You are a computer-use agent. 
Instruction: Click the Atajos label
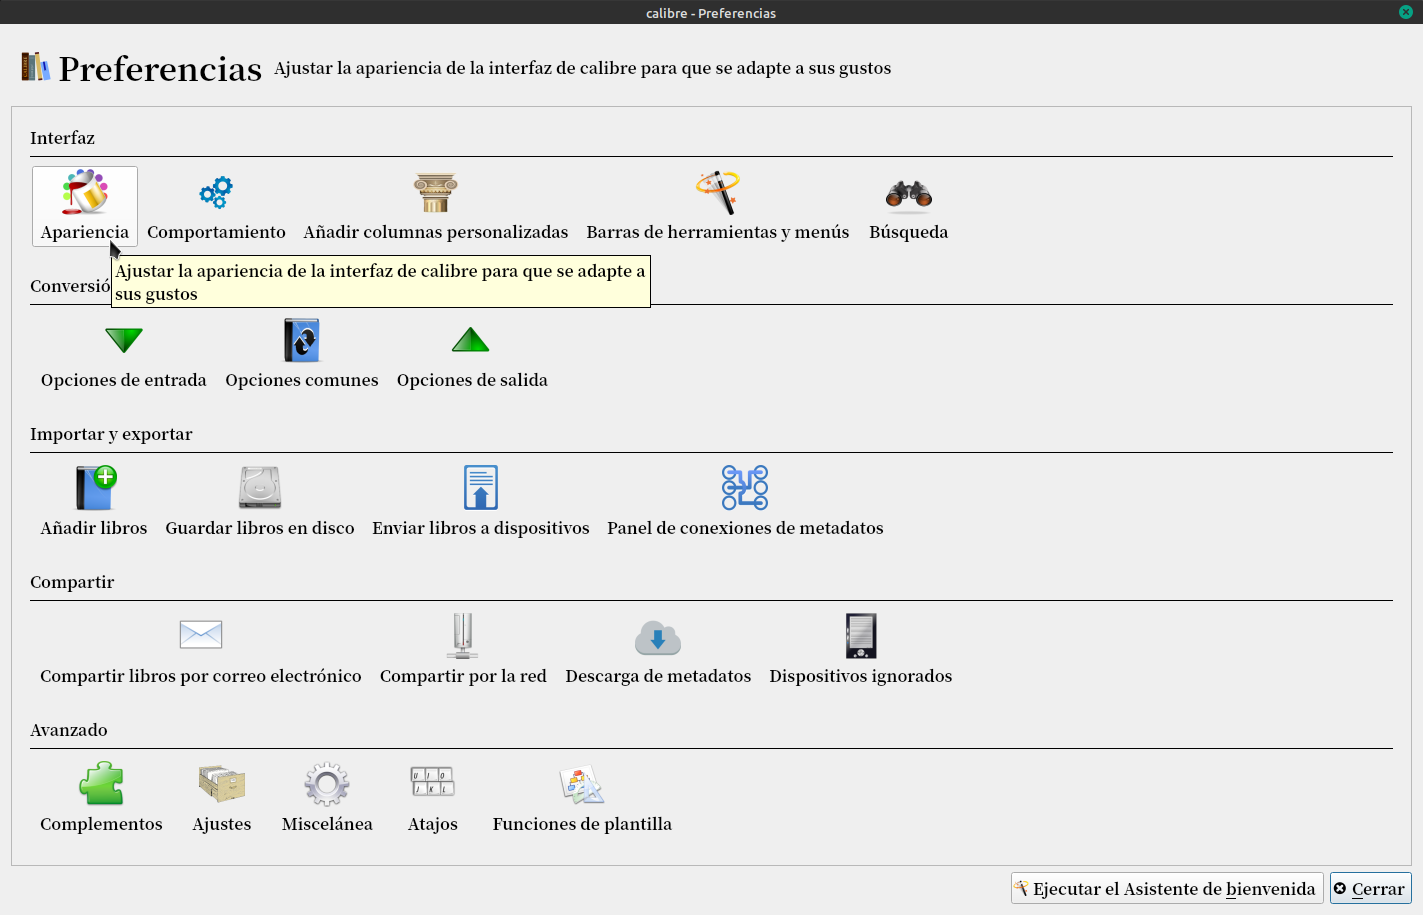[433, 824]
